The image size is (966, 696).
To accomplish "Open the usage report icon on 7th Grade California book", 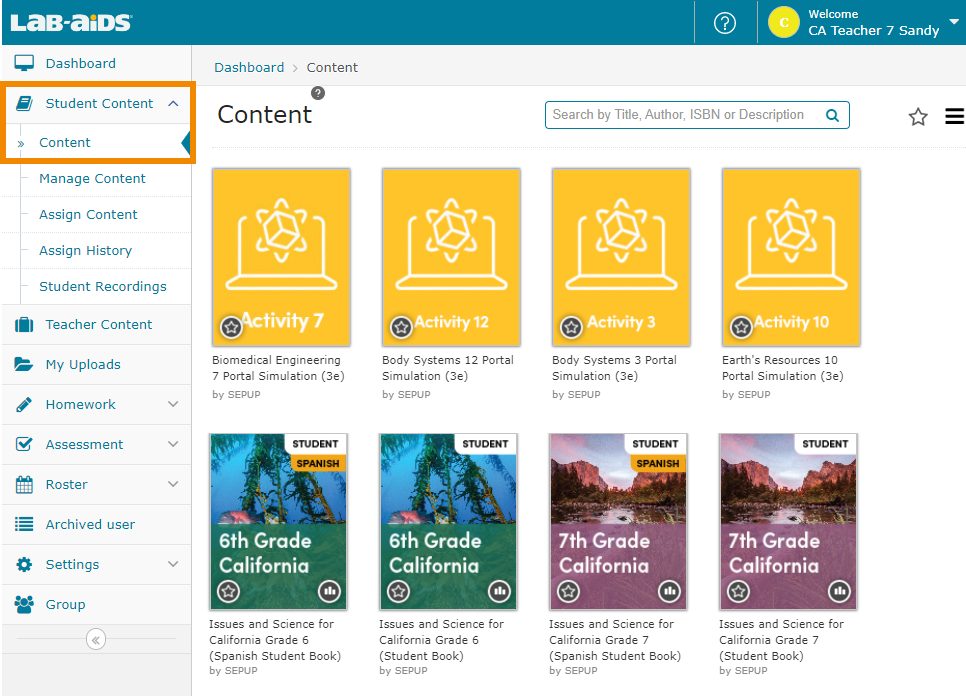I will click(840, 591).
